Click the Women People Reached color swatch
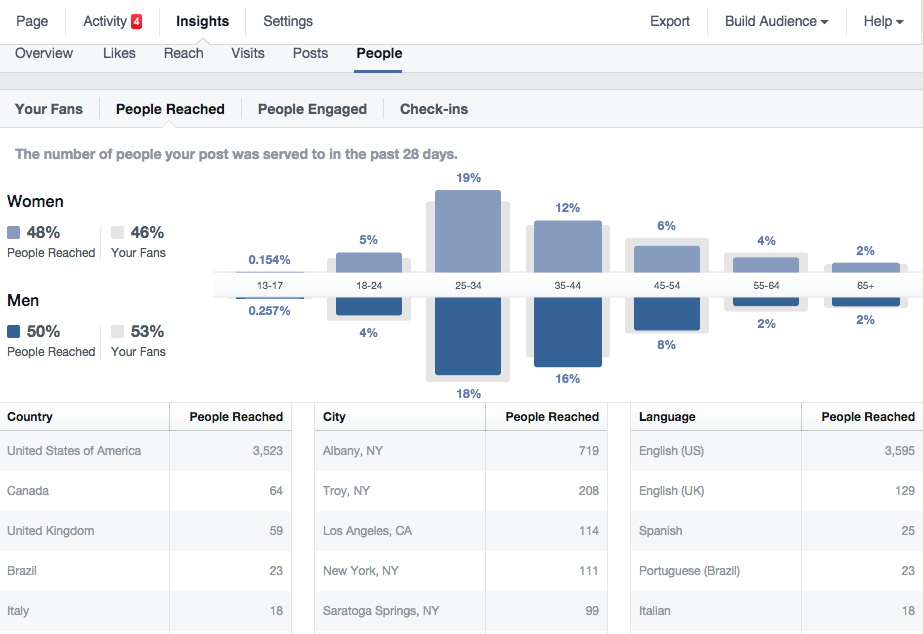Viewport: 923px width, 634px height. point(14,232)
